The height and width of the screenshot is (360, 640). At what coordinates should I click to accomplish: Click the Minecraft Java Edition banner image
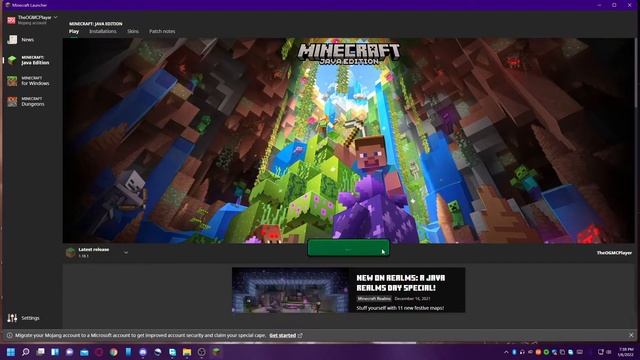[348, 140]
